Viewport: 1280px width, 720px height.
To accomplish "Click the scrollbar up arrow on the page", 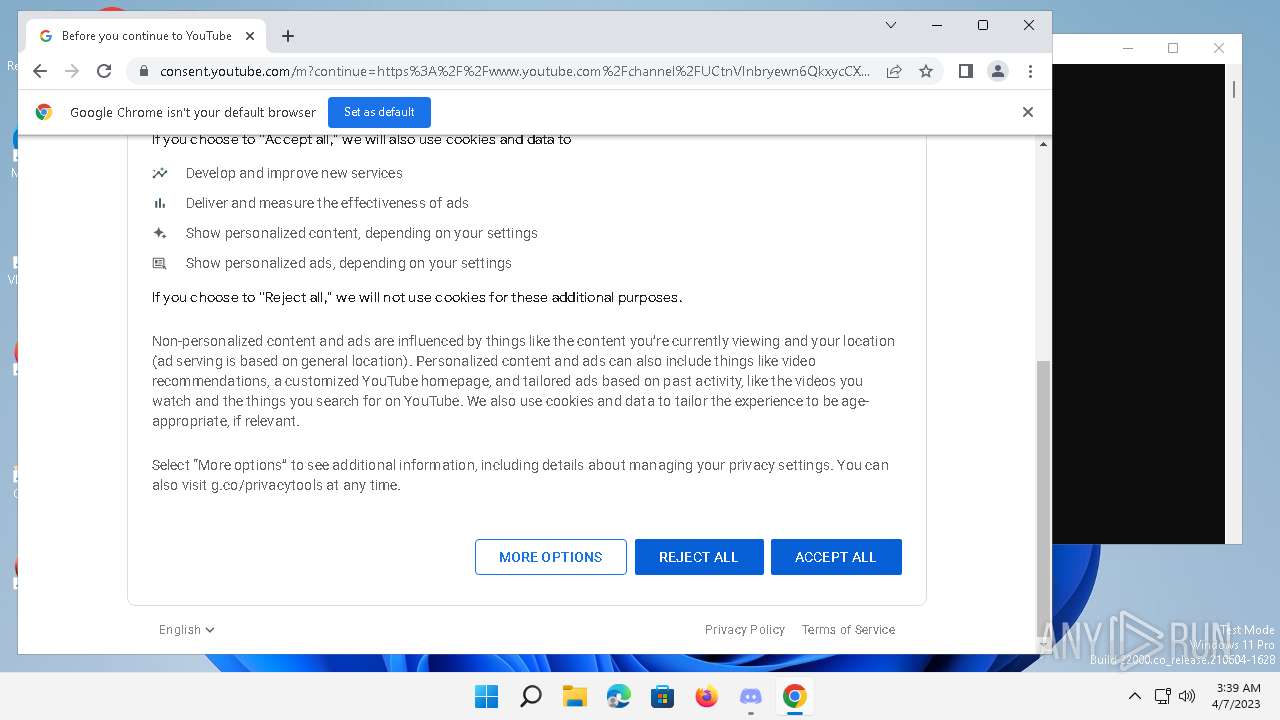I will (1043, 144).
